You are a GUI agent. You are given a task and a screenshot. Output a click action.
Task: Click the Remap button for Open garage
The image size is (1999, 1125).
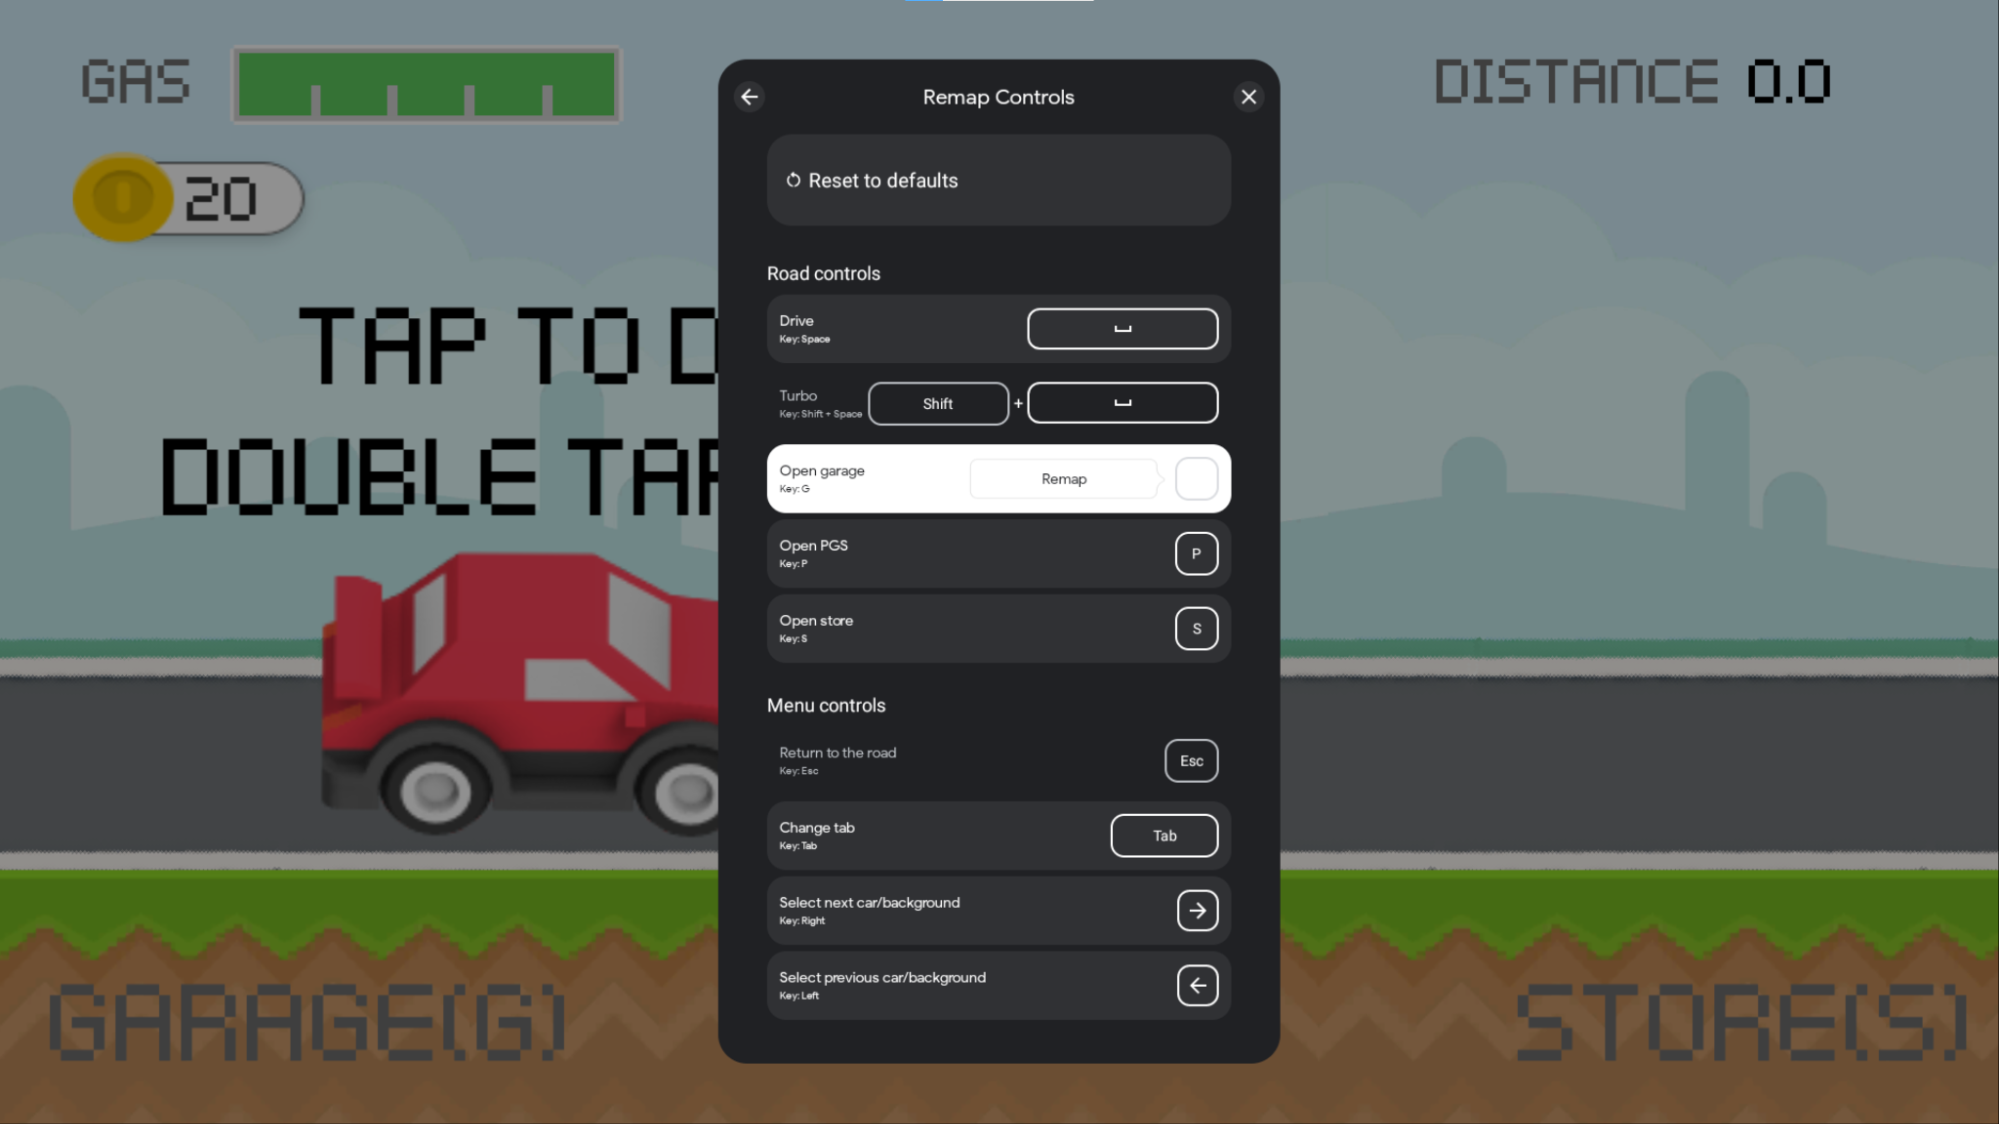tap(1064, 478)
